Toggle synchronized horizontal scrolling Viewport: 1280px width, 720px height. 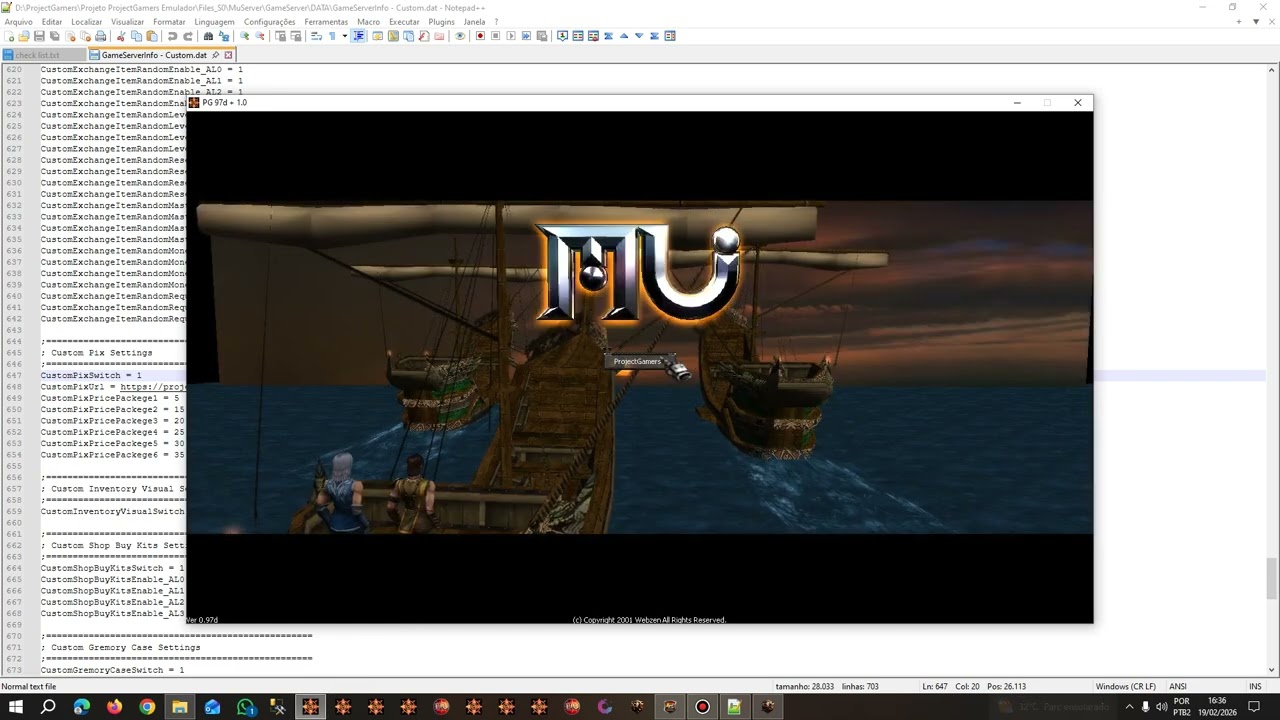[296, 36]
